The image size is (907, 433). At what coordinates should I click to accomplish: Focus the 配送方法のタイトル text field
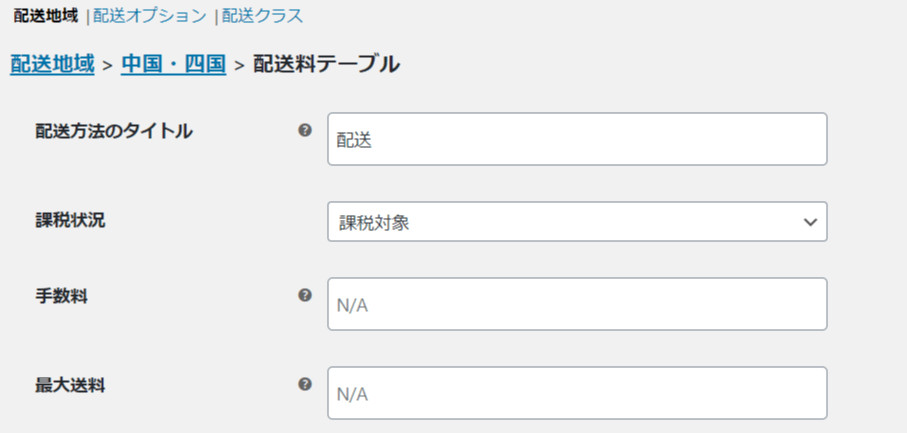click(577, 139)
